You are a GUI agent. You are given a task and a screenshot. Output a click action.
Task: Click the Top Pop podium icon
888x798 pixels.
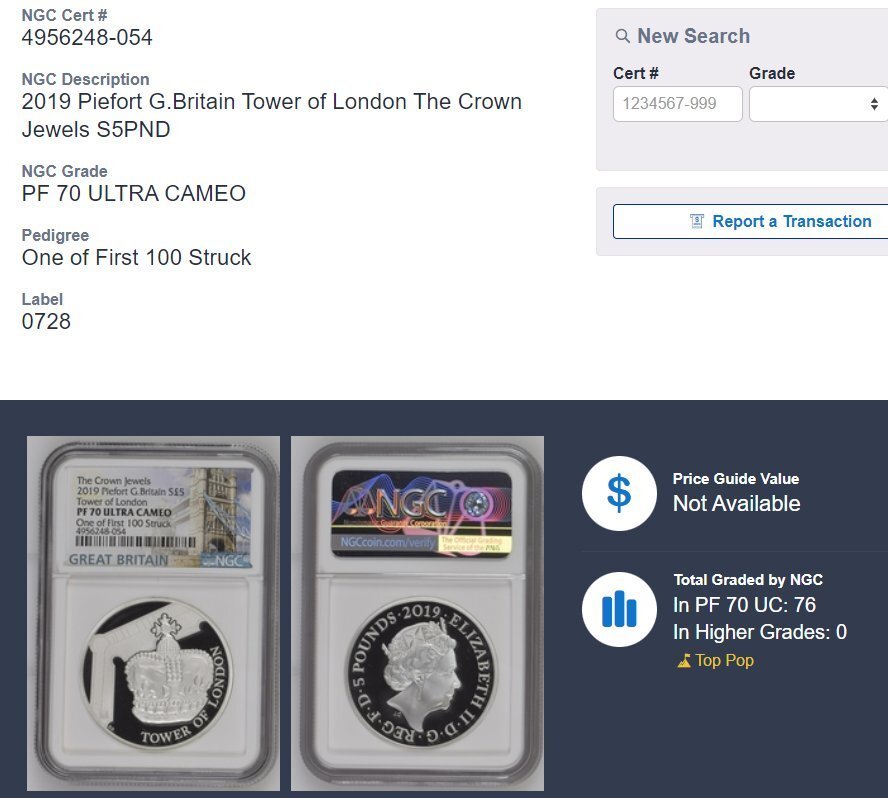tap(684, 660)
